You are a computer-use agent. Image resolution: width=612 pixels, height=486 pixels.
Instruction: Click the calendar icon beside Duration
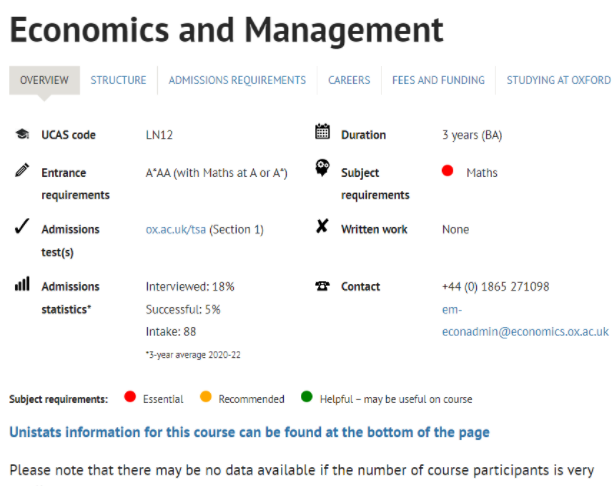(322, 133)
